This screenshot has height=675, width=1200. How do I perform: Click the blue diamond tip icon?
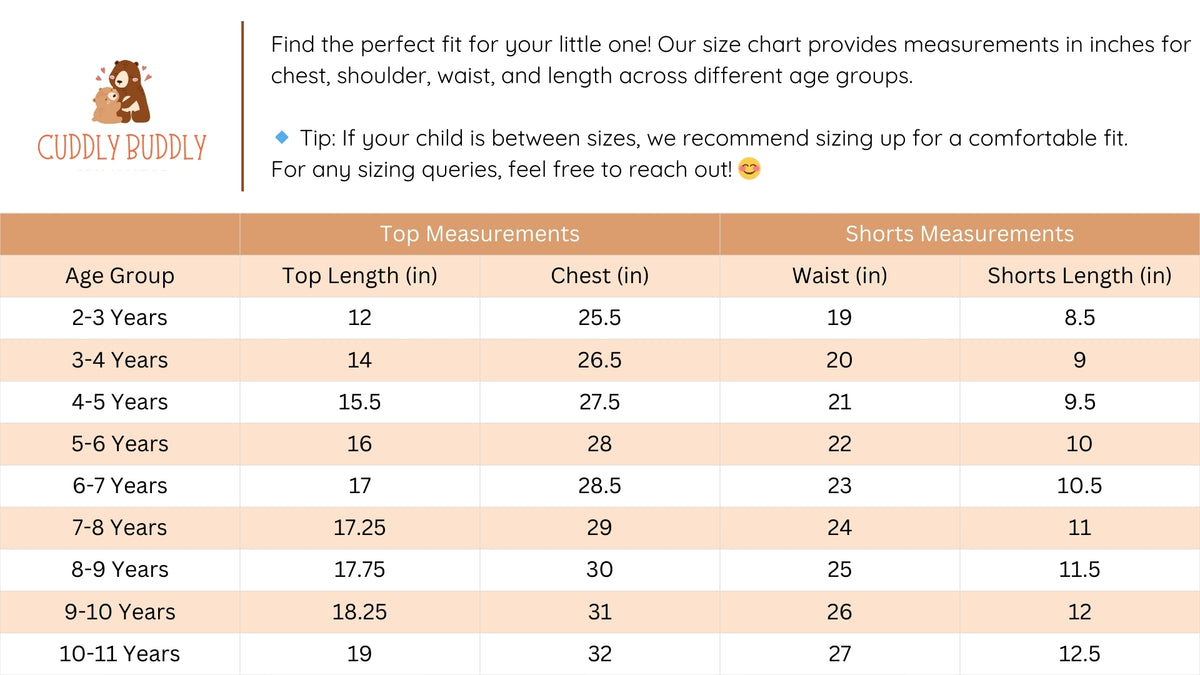pos(282,136)
